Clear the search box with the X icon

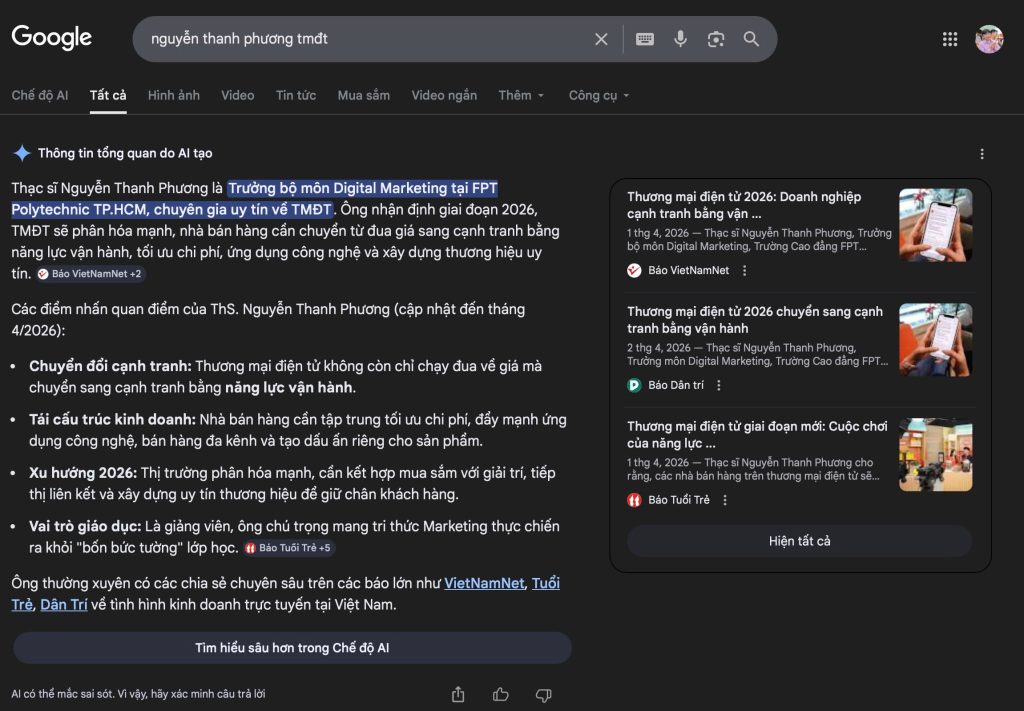(601, 39)
